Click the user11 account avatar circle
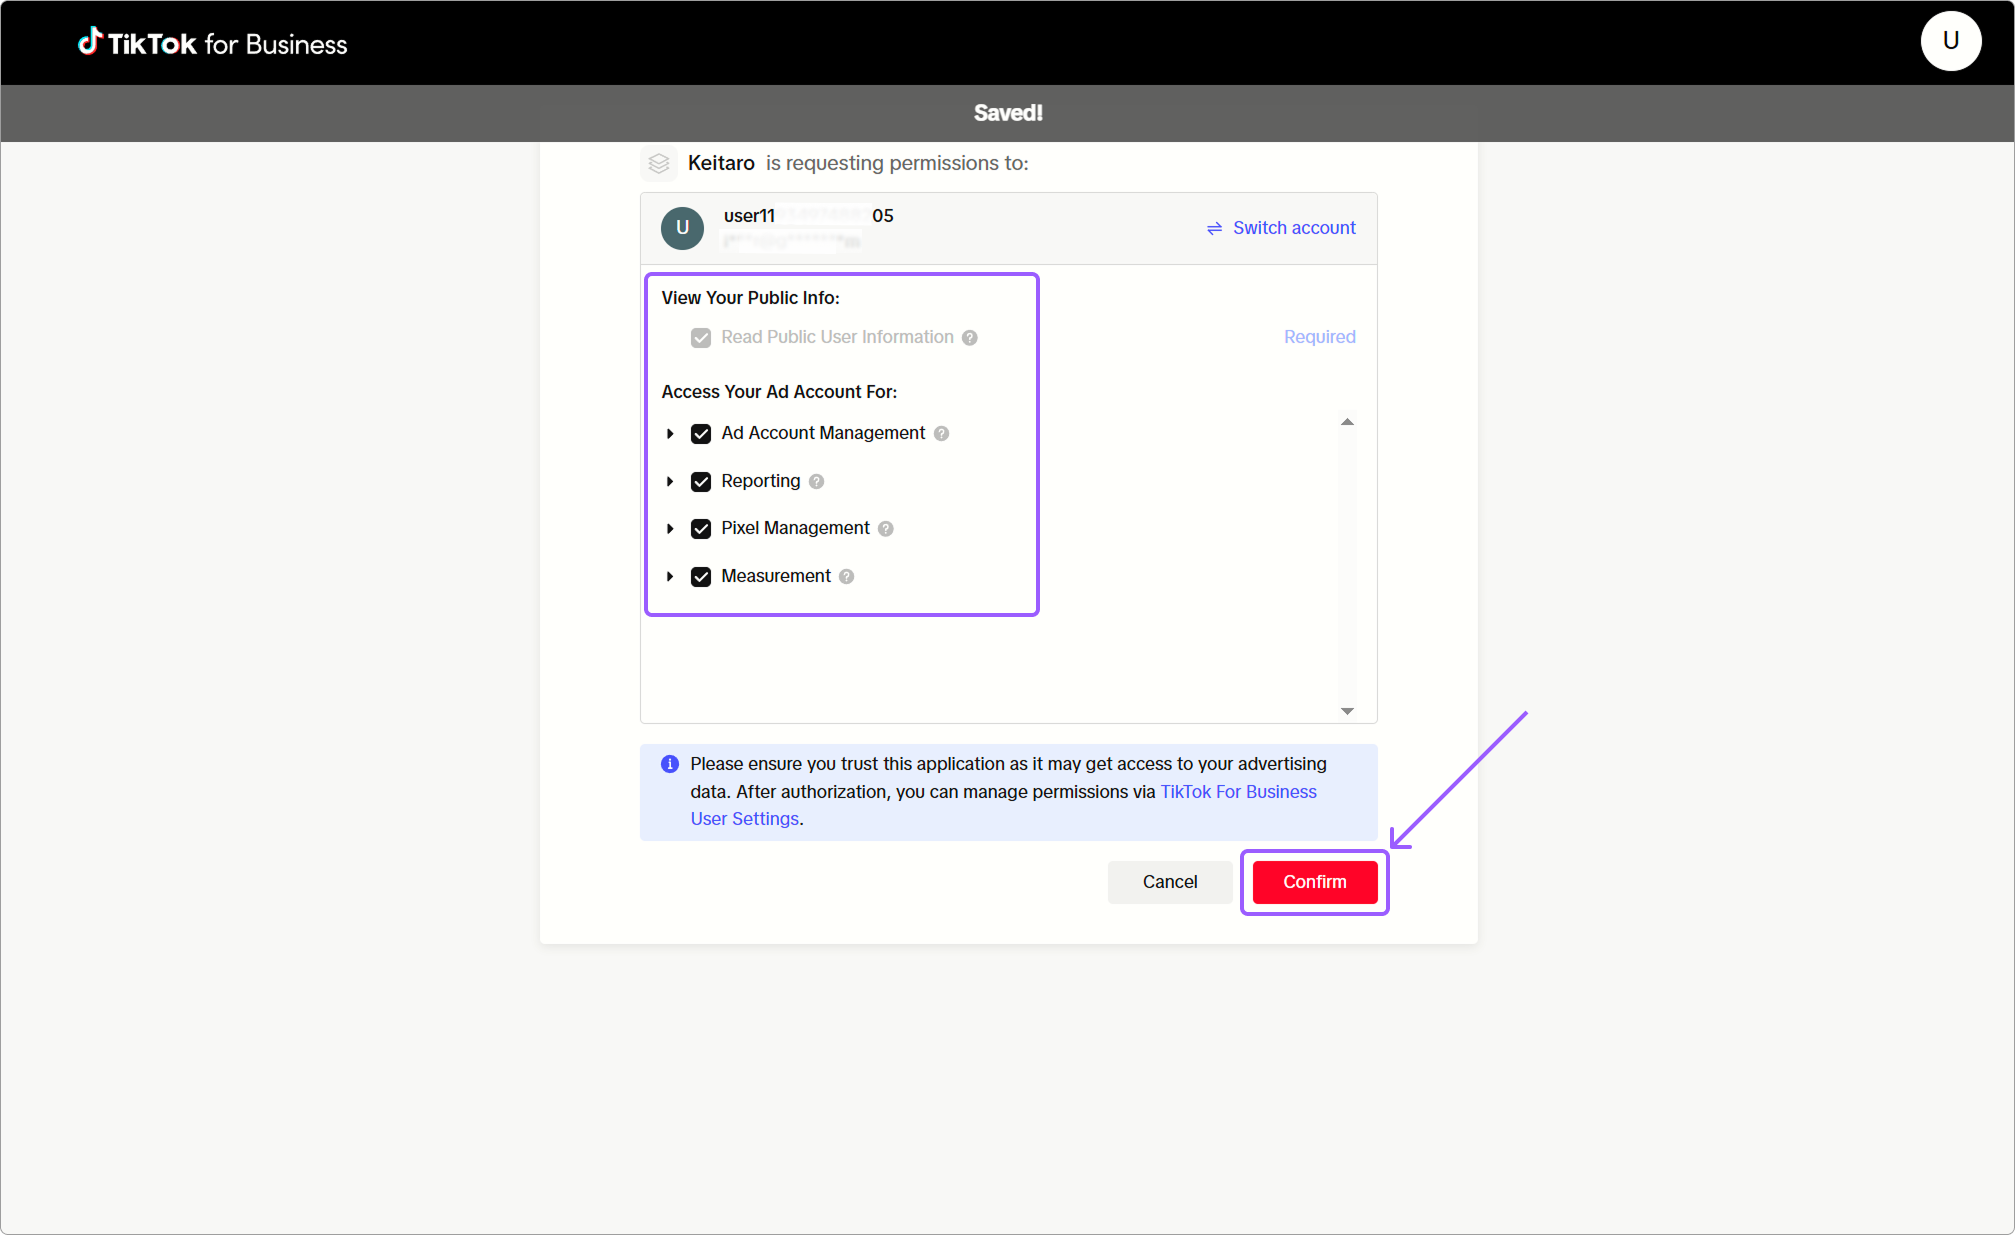The width and height of the screenshot is (2015, 1235). [x=682, y=228]
